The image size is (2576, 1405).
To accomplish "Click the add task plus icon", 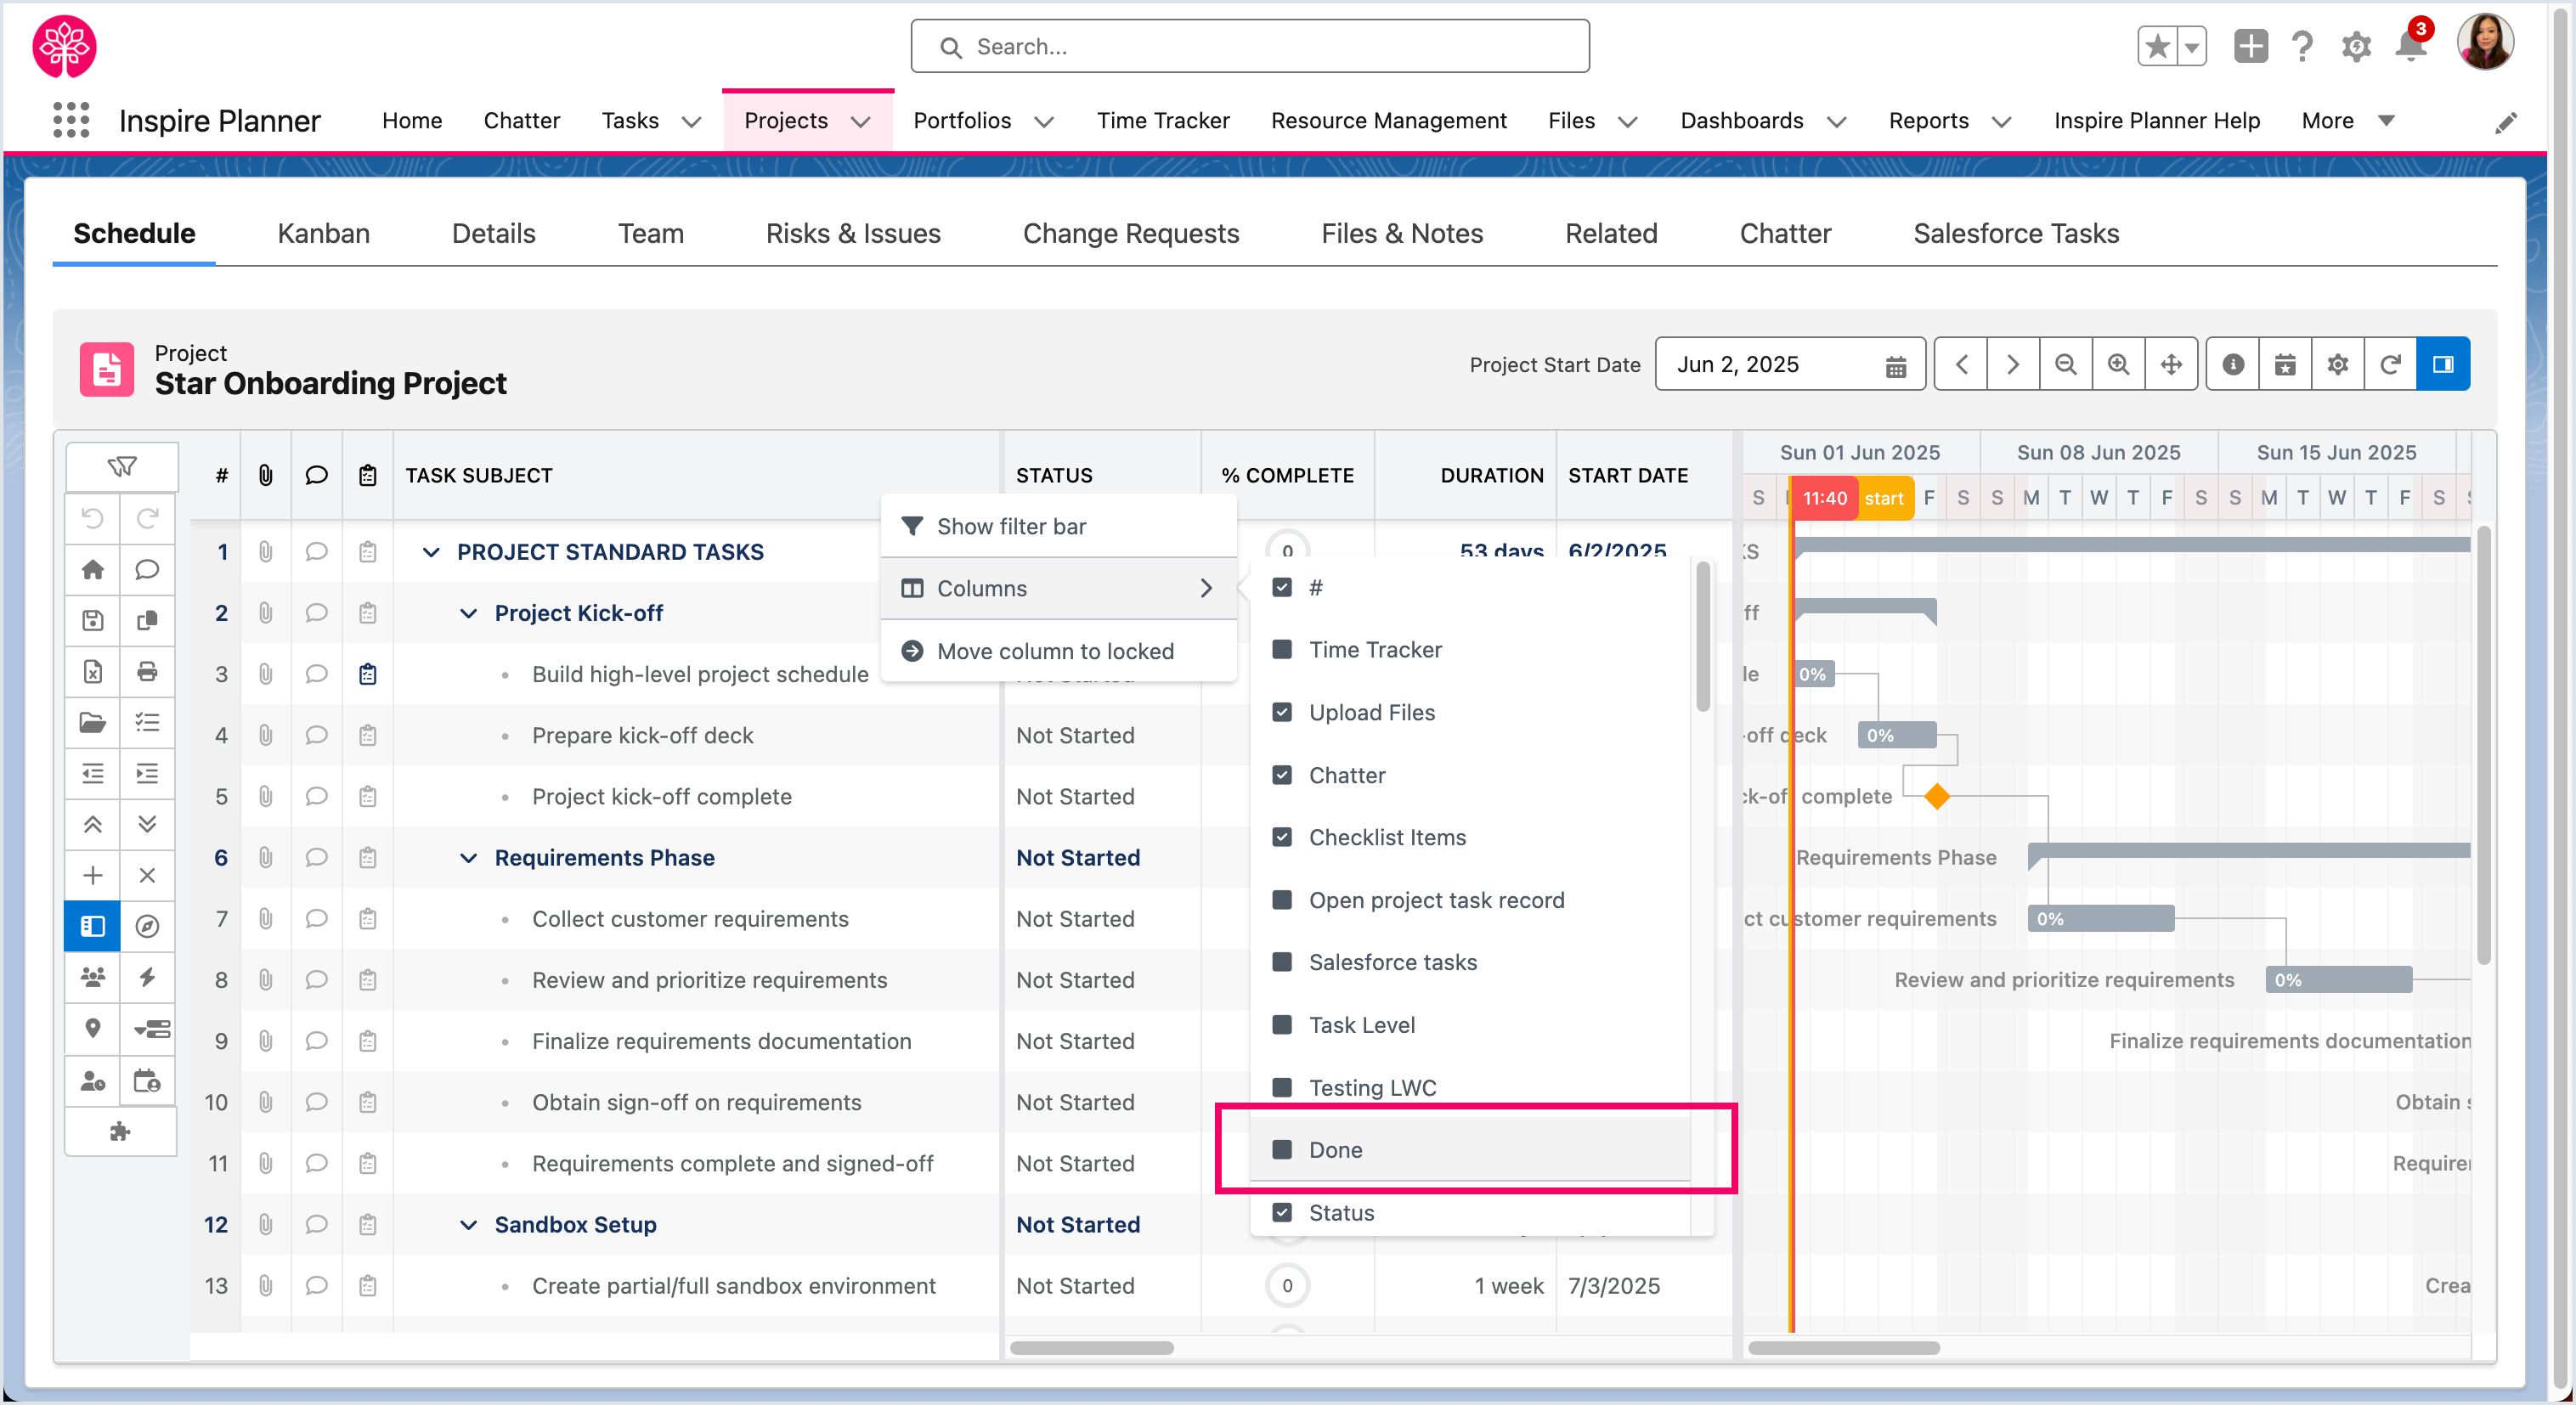I will point(93,875).
